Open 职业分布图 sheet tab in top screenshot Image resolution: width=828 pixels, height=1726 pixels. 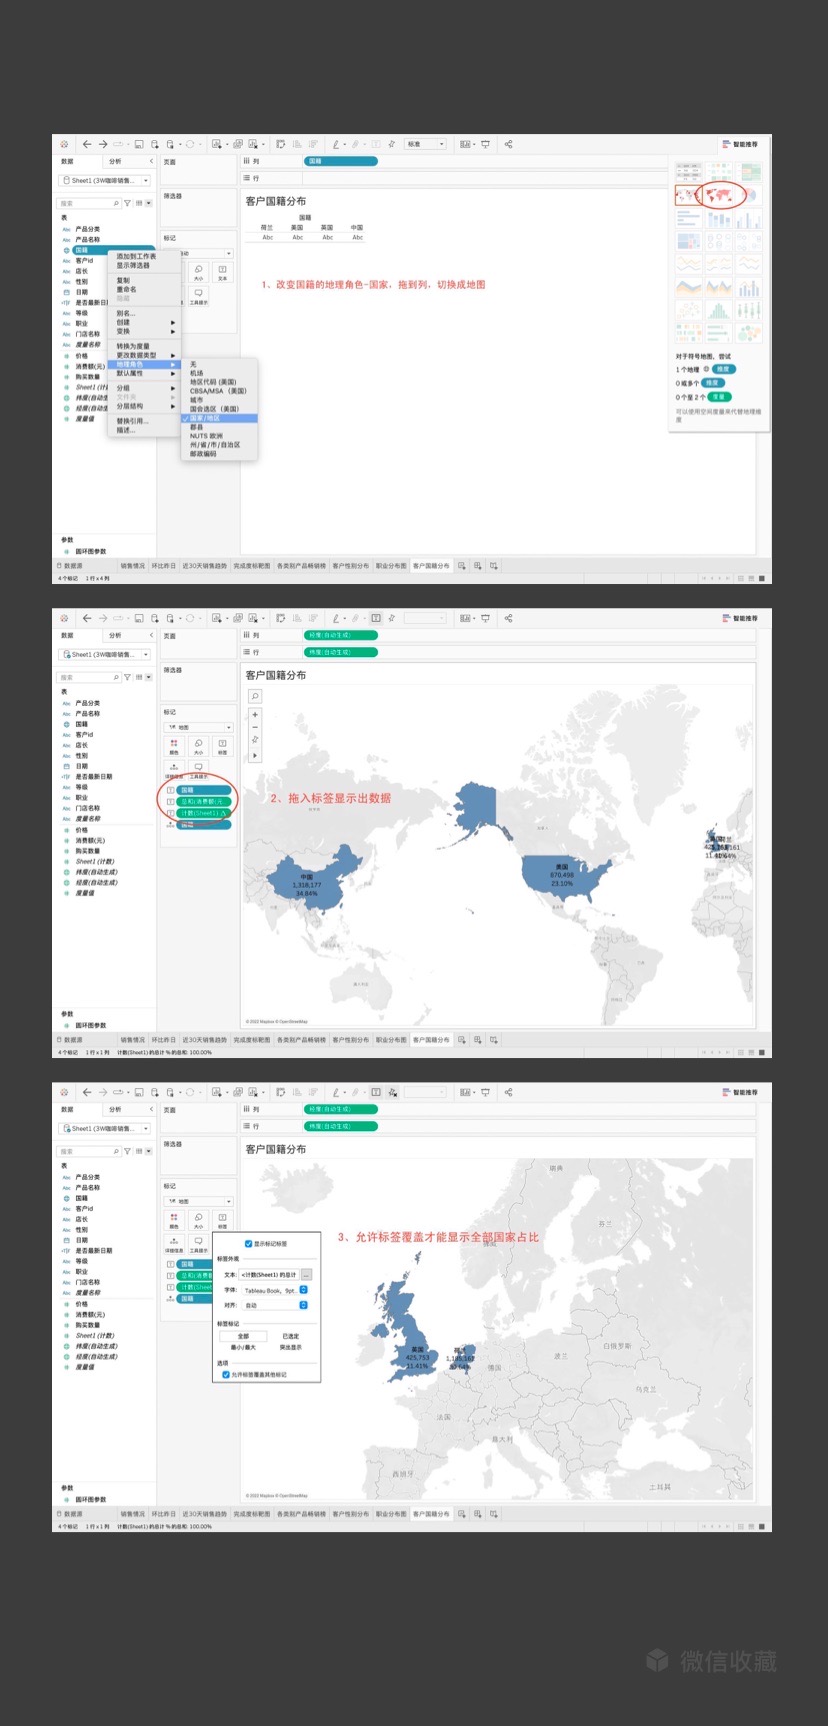391,566
